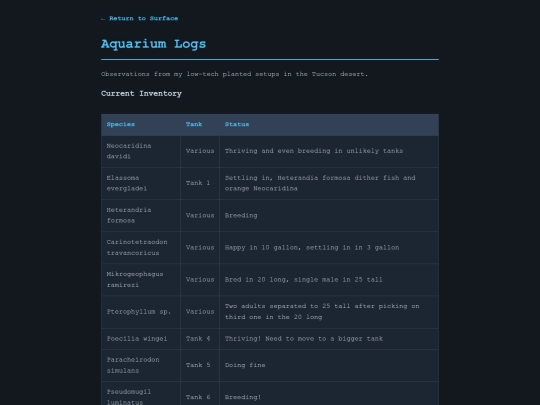
Task: Select the Pterophyllum sp. species cell
Action: [x=141, y=312]
